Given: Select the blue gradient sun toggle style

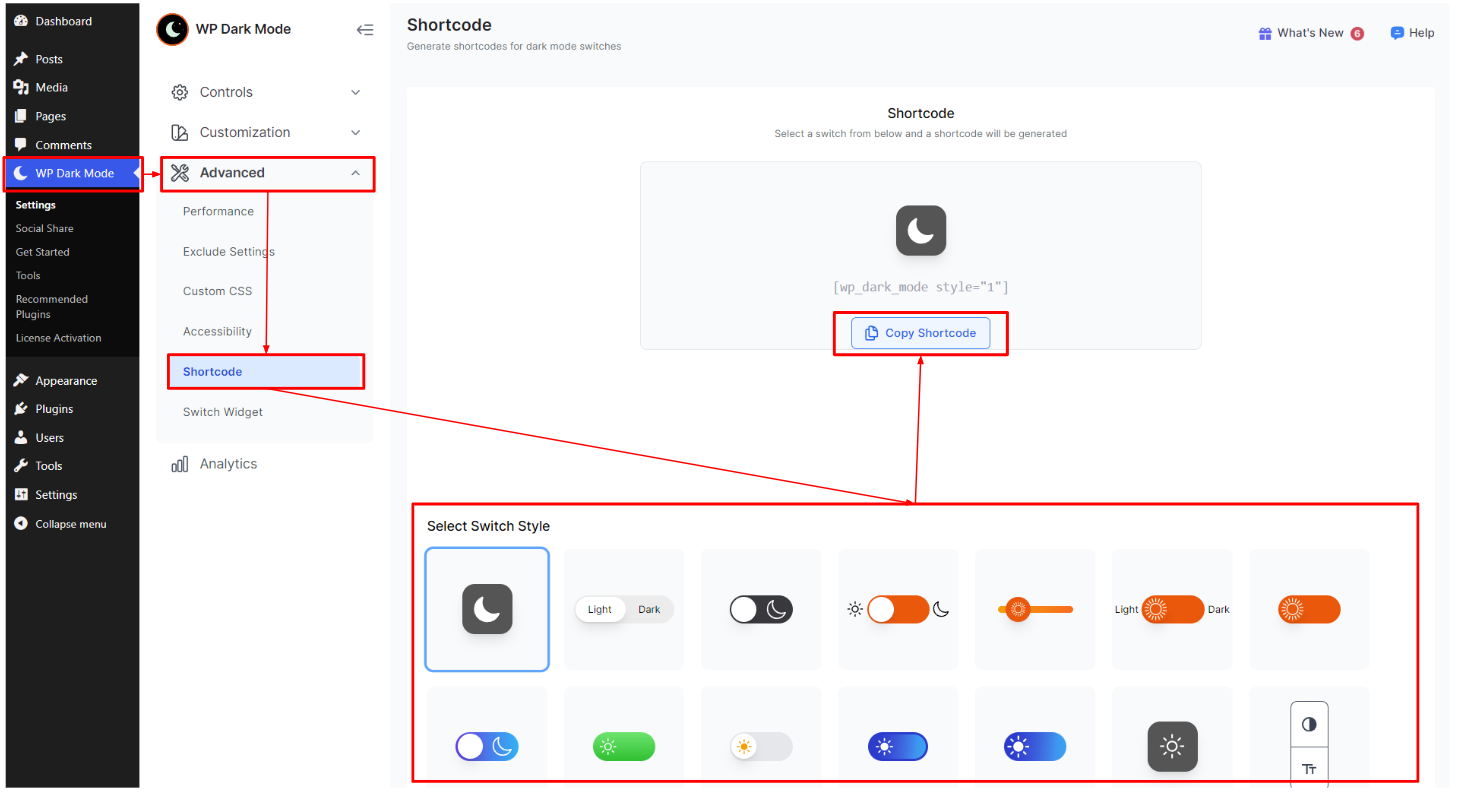Looking at the screenshot, I should tap(1035, 746).
